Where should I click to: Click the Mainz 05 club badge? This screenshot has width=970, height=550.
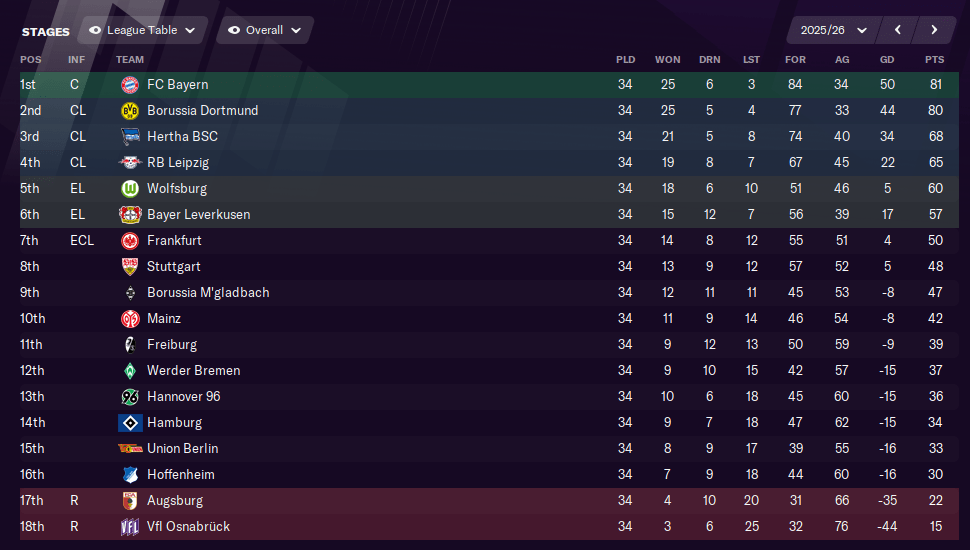[130, 319]
